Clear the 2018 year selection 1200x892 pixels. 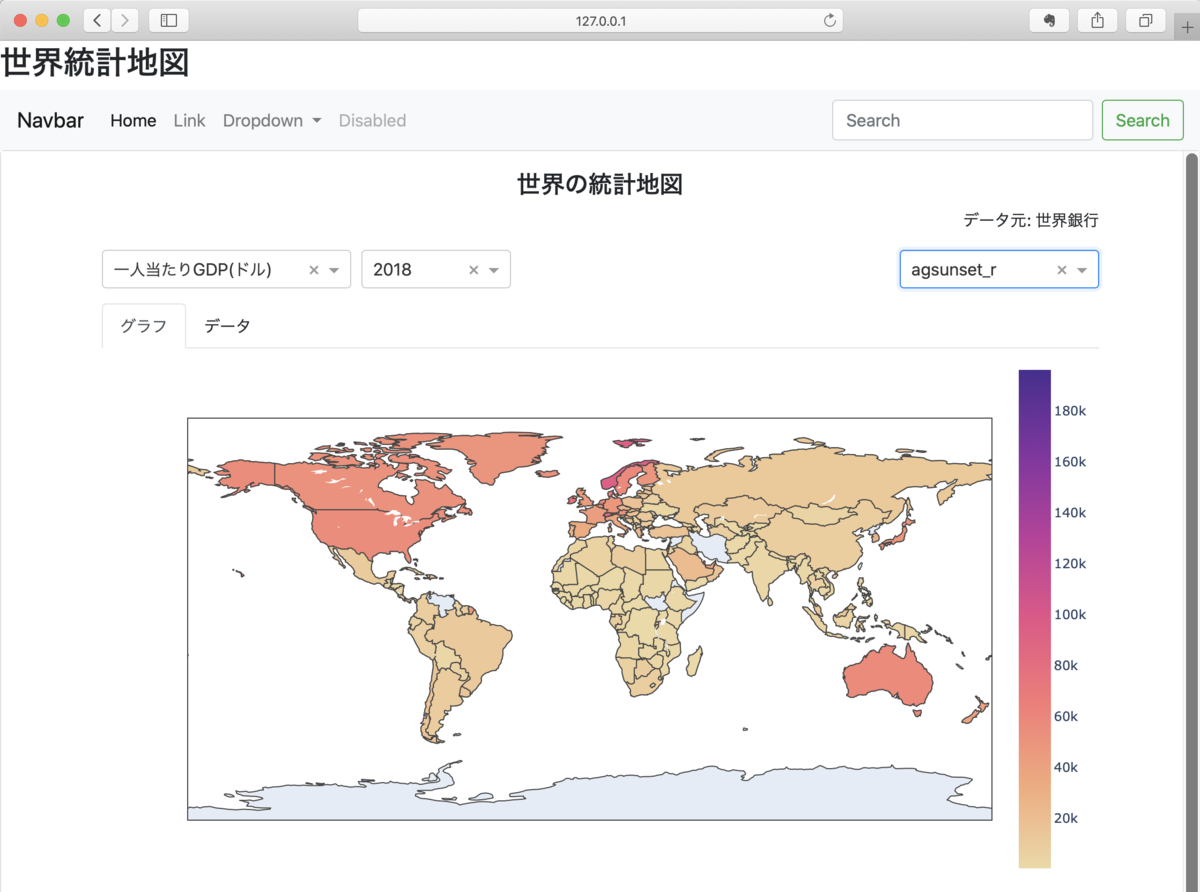point(474,270)
